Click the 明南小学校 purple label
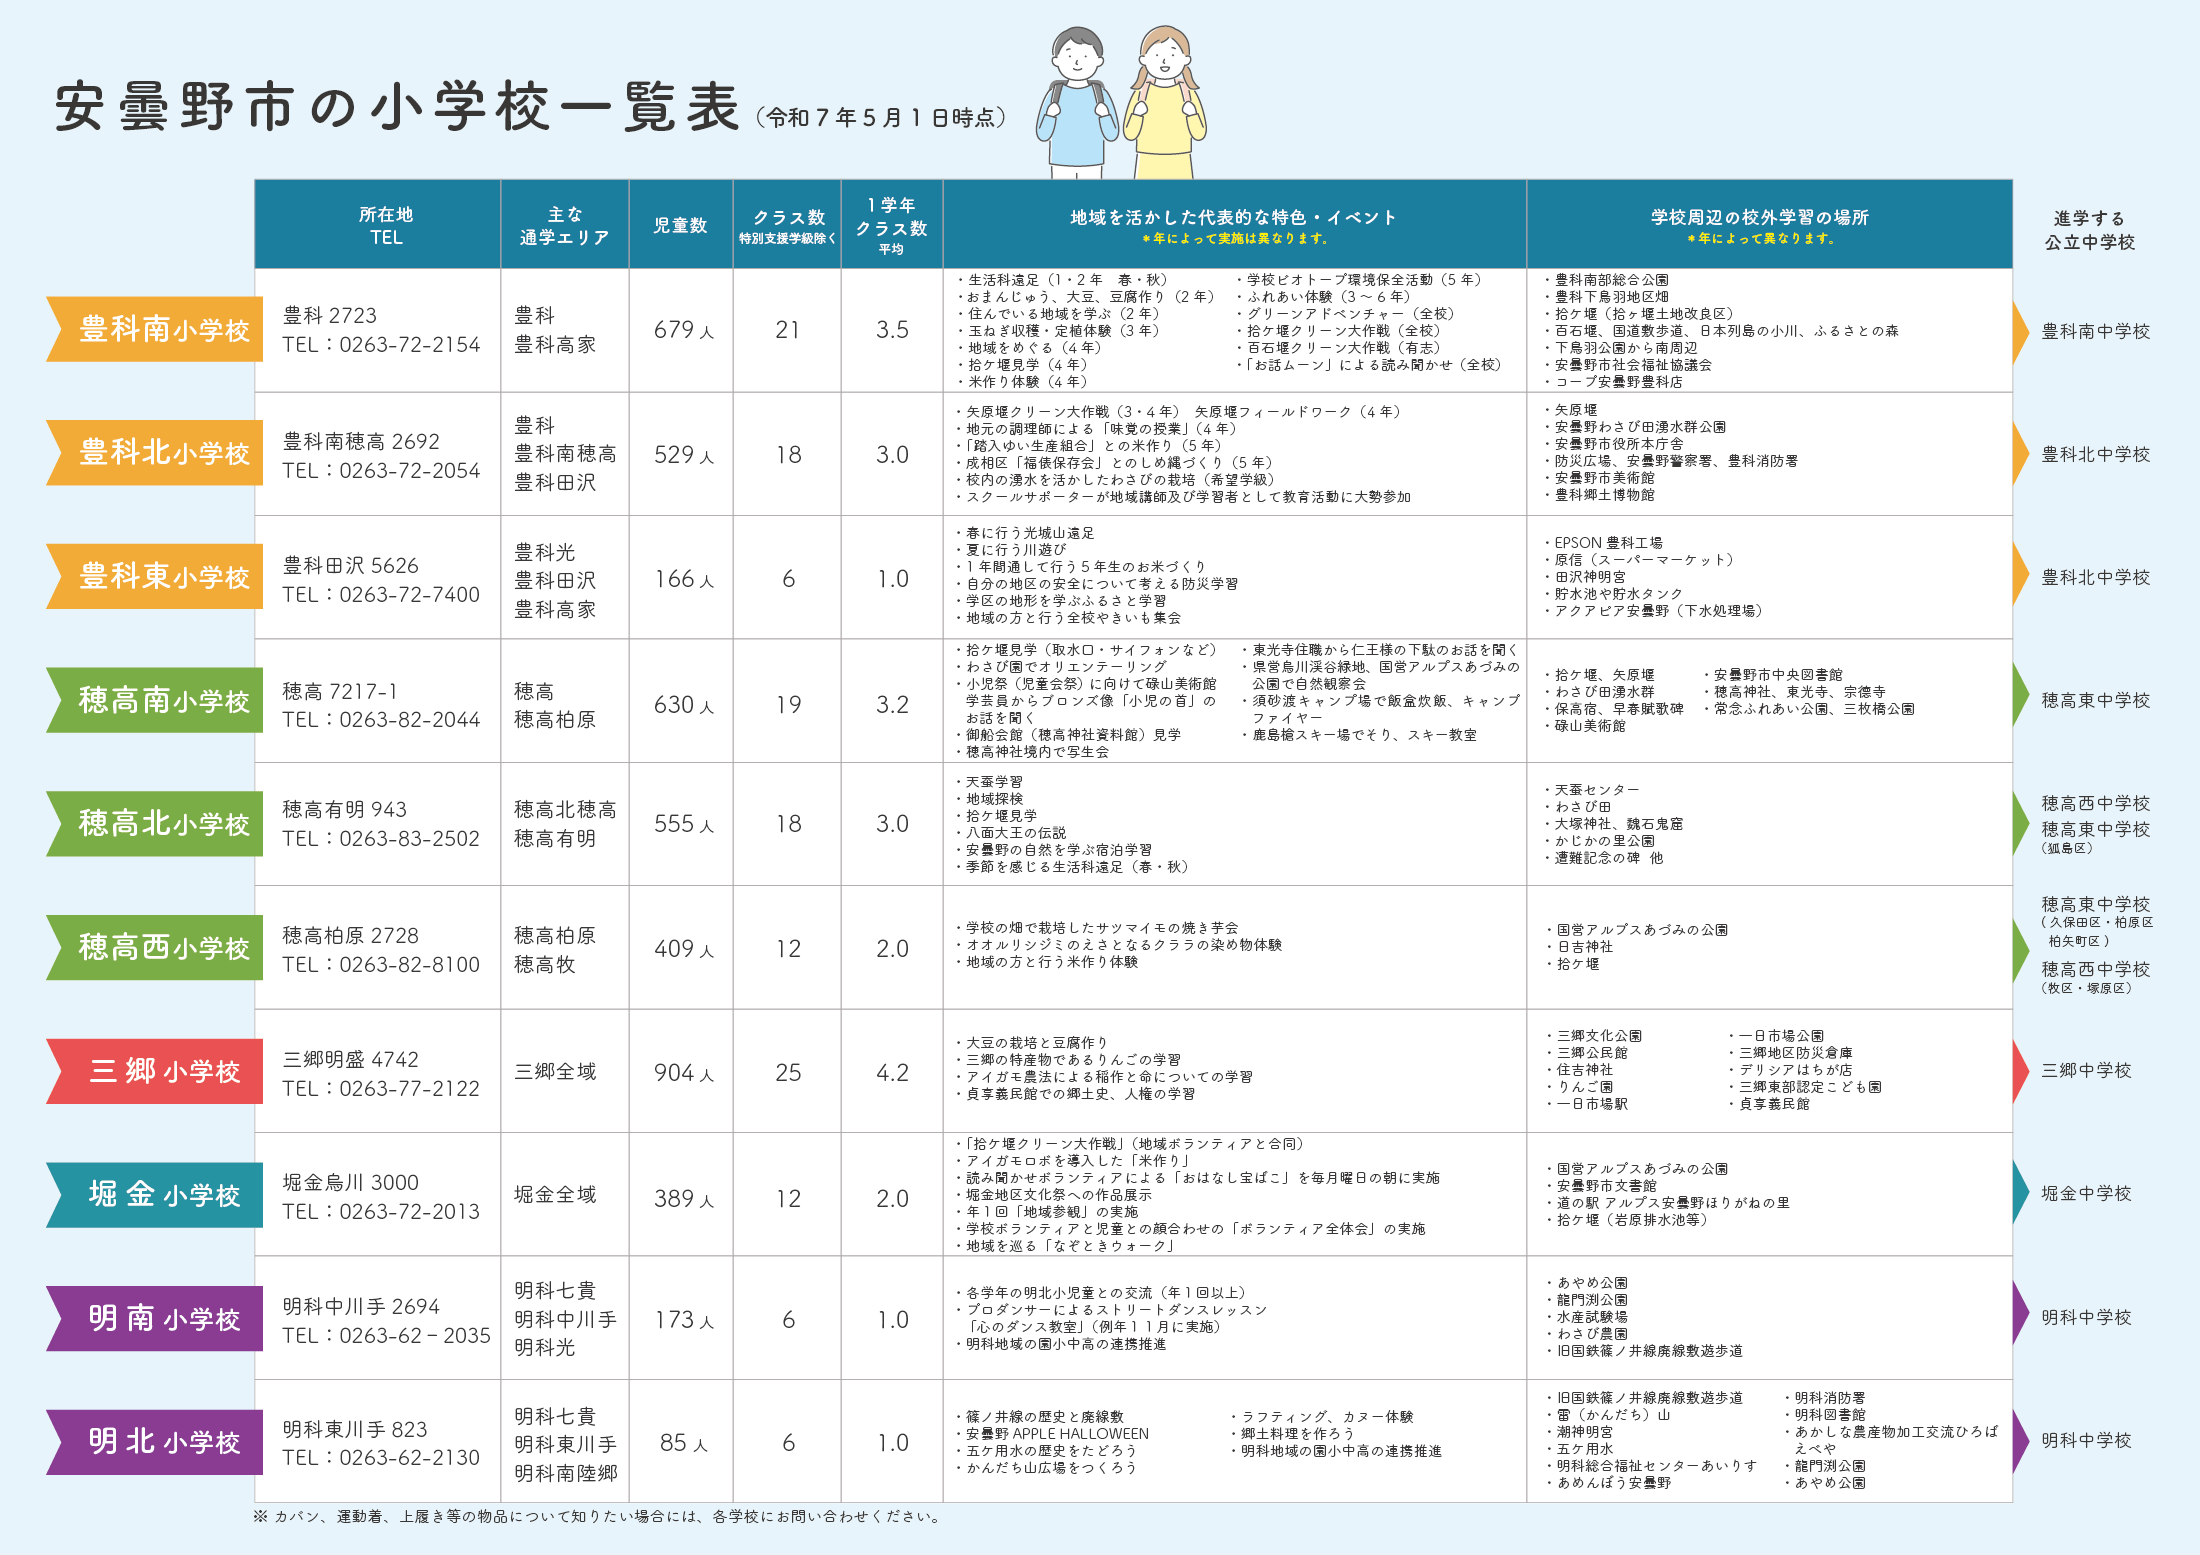Image resolution: width=2200 pixels, height=1555 pixels. pyautogui.click(x=160, y=1318)
